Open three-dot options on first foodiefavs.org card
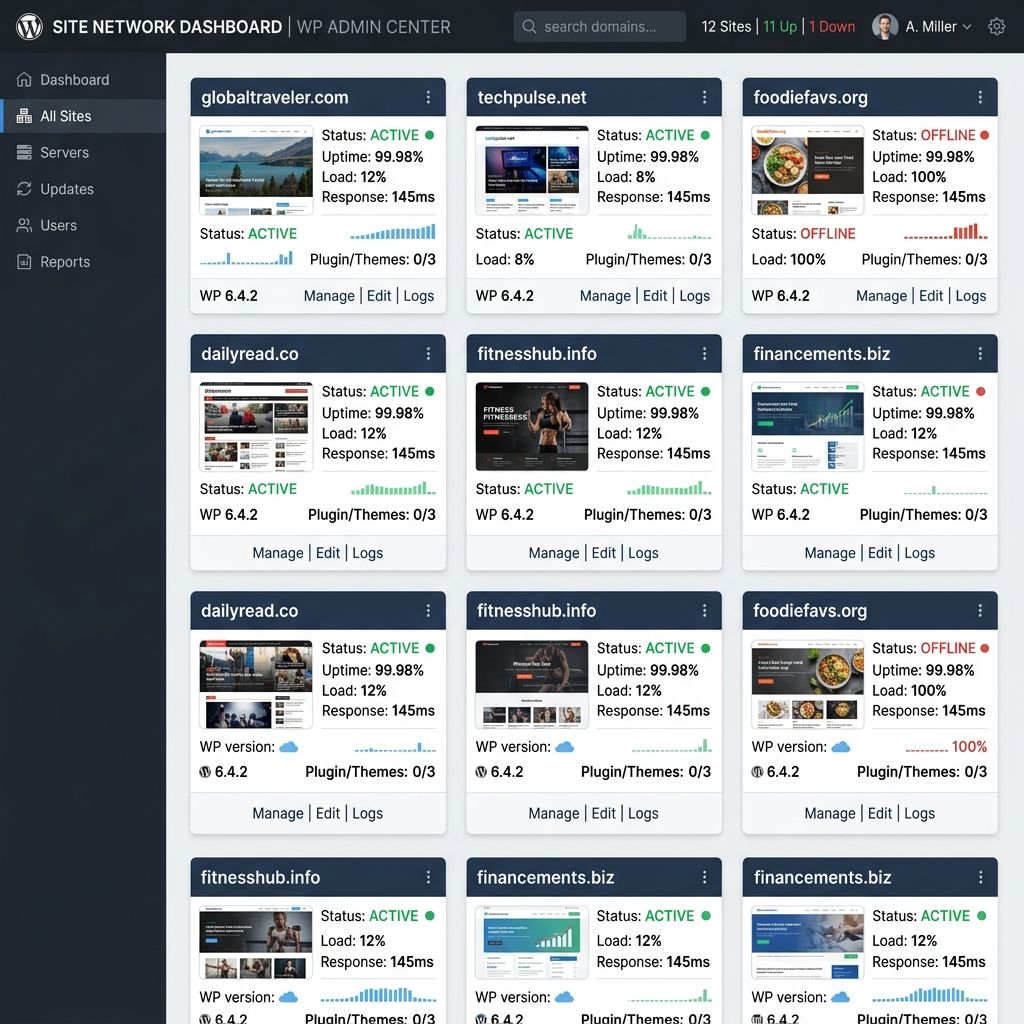Viewport: 1024px width, 1024px height. 980,97
